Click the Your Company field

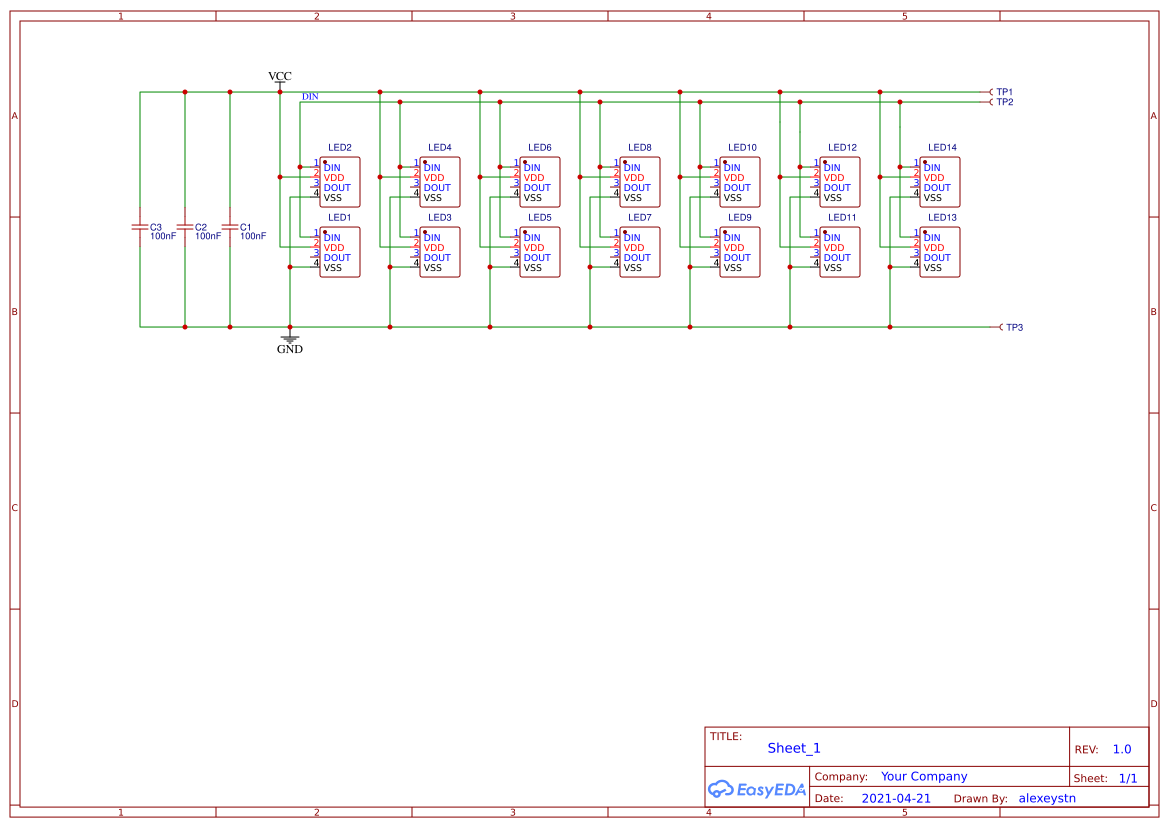[924, 776]
